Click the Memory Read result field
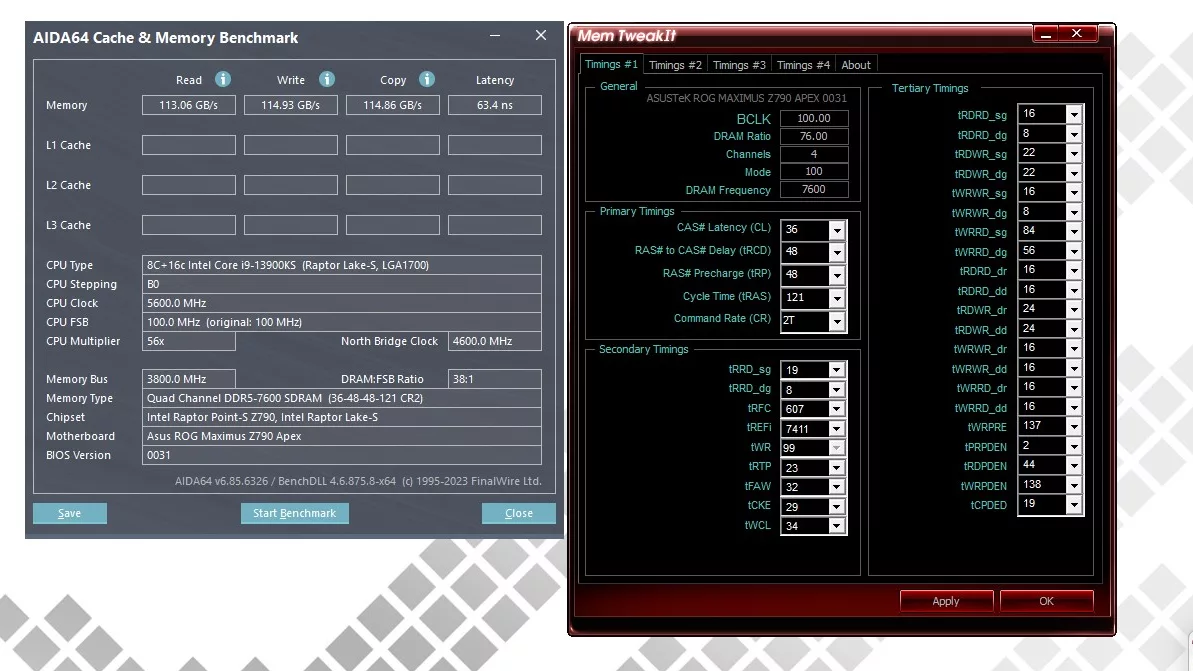1193x671 pixels. 189,105
